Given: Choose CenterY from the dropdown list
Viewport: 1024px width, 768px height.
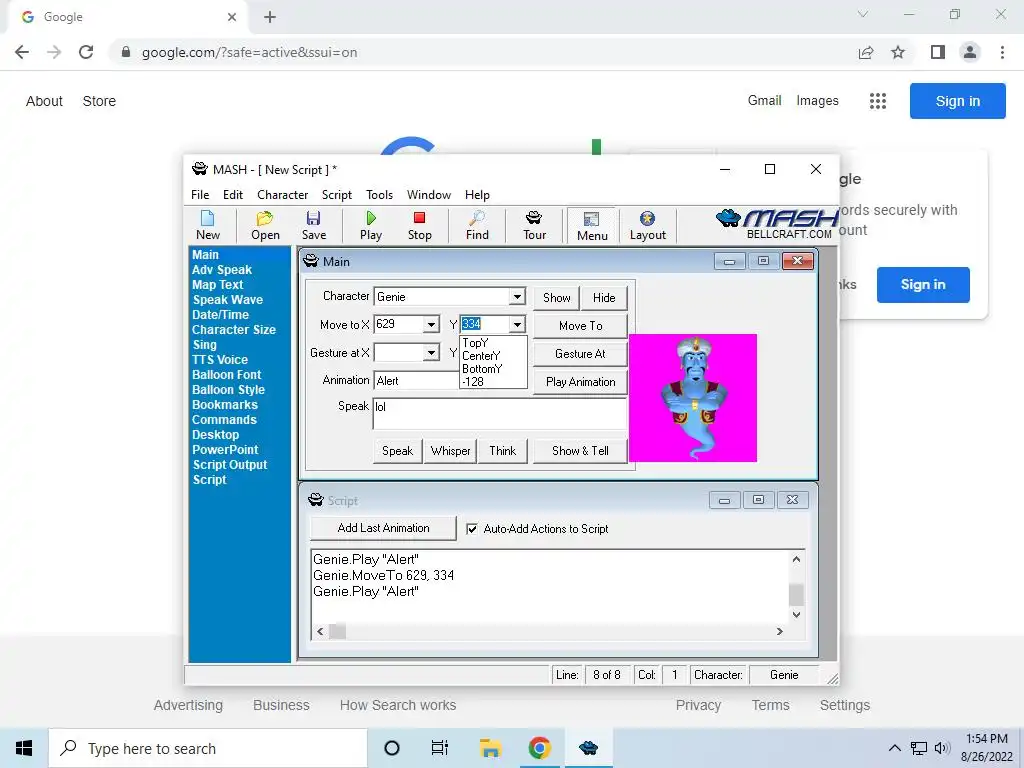Looking at the screenshot, I should (493, 356).
